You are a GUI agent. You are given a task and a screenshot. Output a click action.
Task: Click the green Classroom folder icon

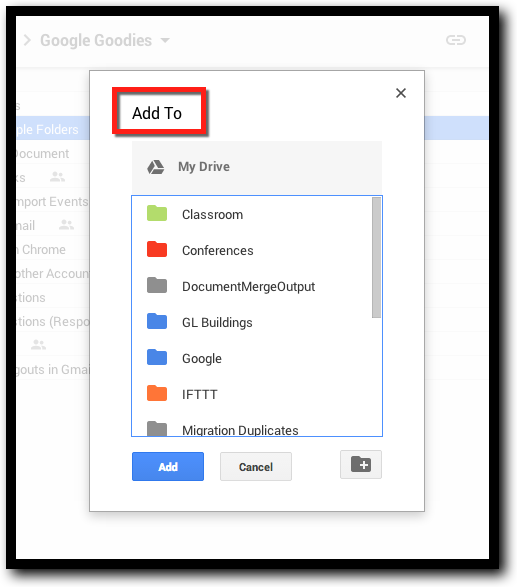click(x=157, y=213)
